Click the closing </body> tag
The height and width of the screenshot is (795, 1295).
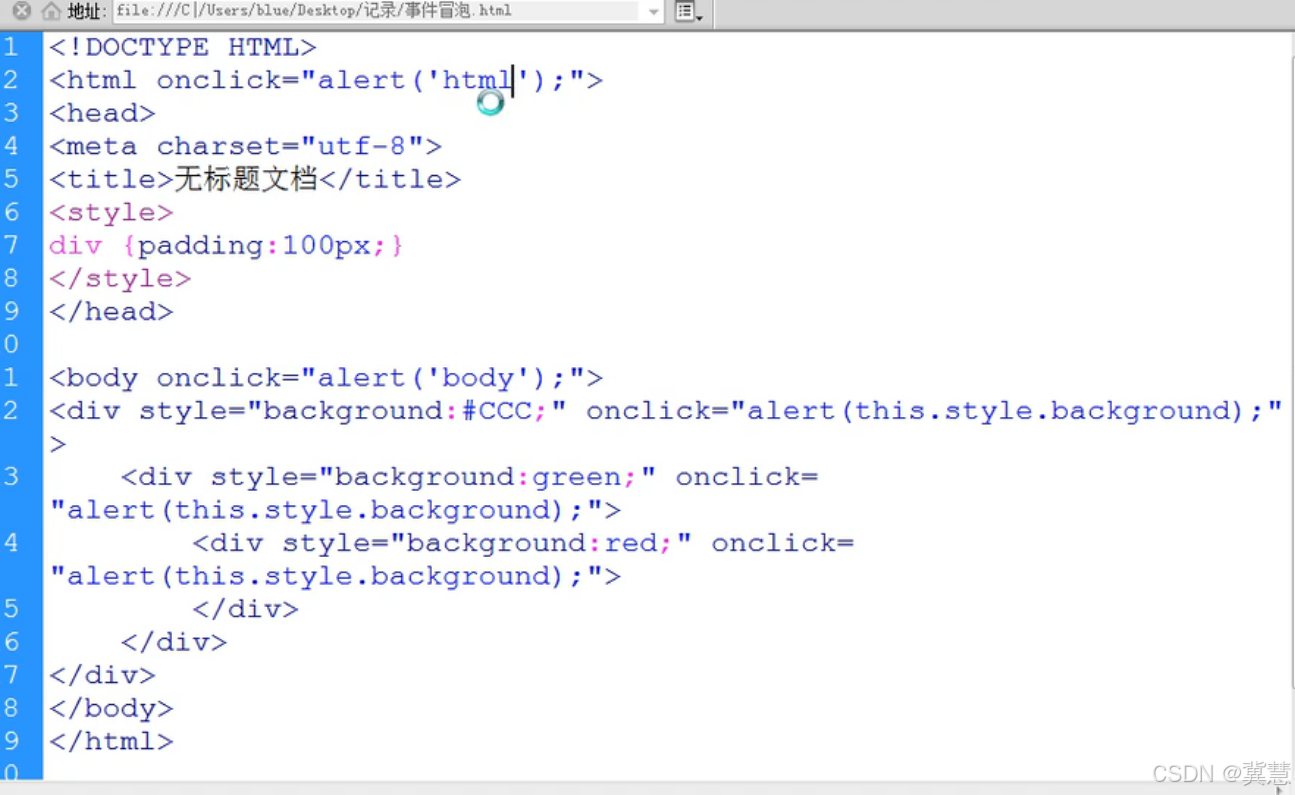click(x=110, y=708)
